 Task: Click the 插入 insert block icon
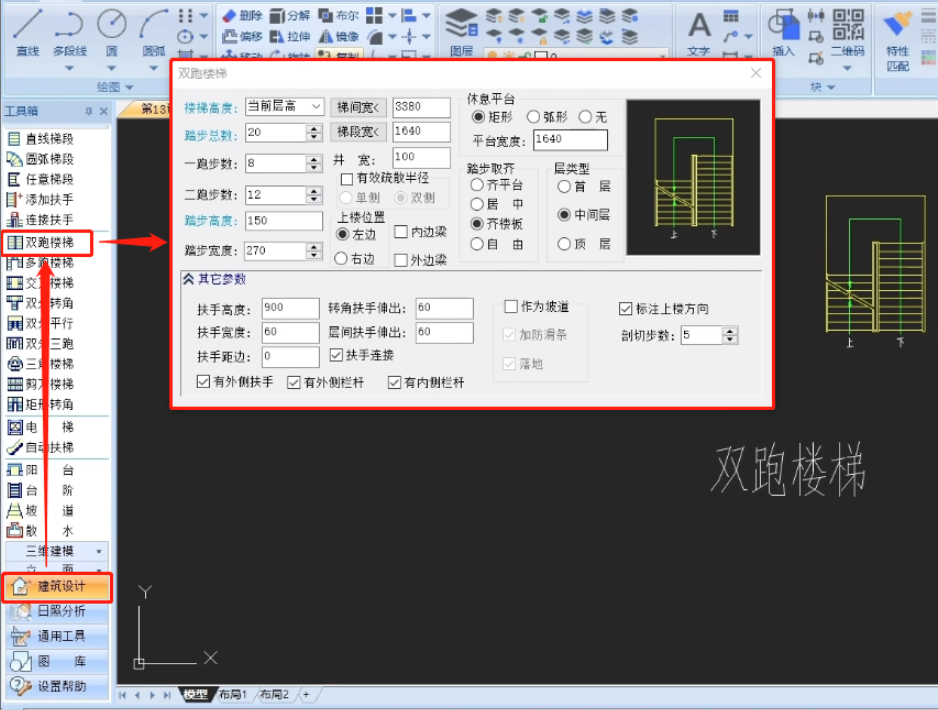(784, 33)
